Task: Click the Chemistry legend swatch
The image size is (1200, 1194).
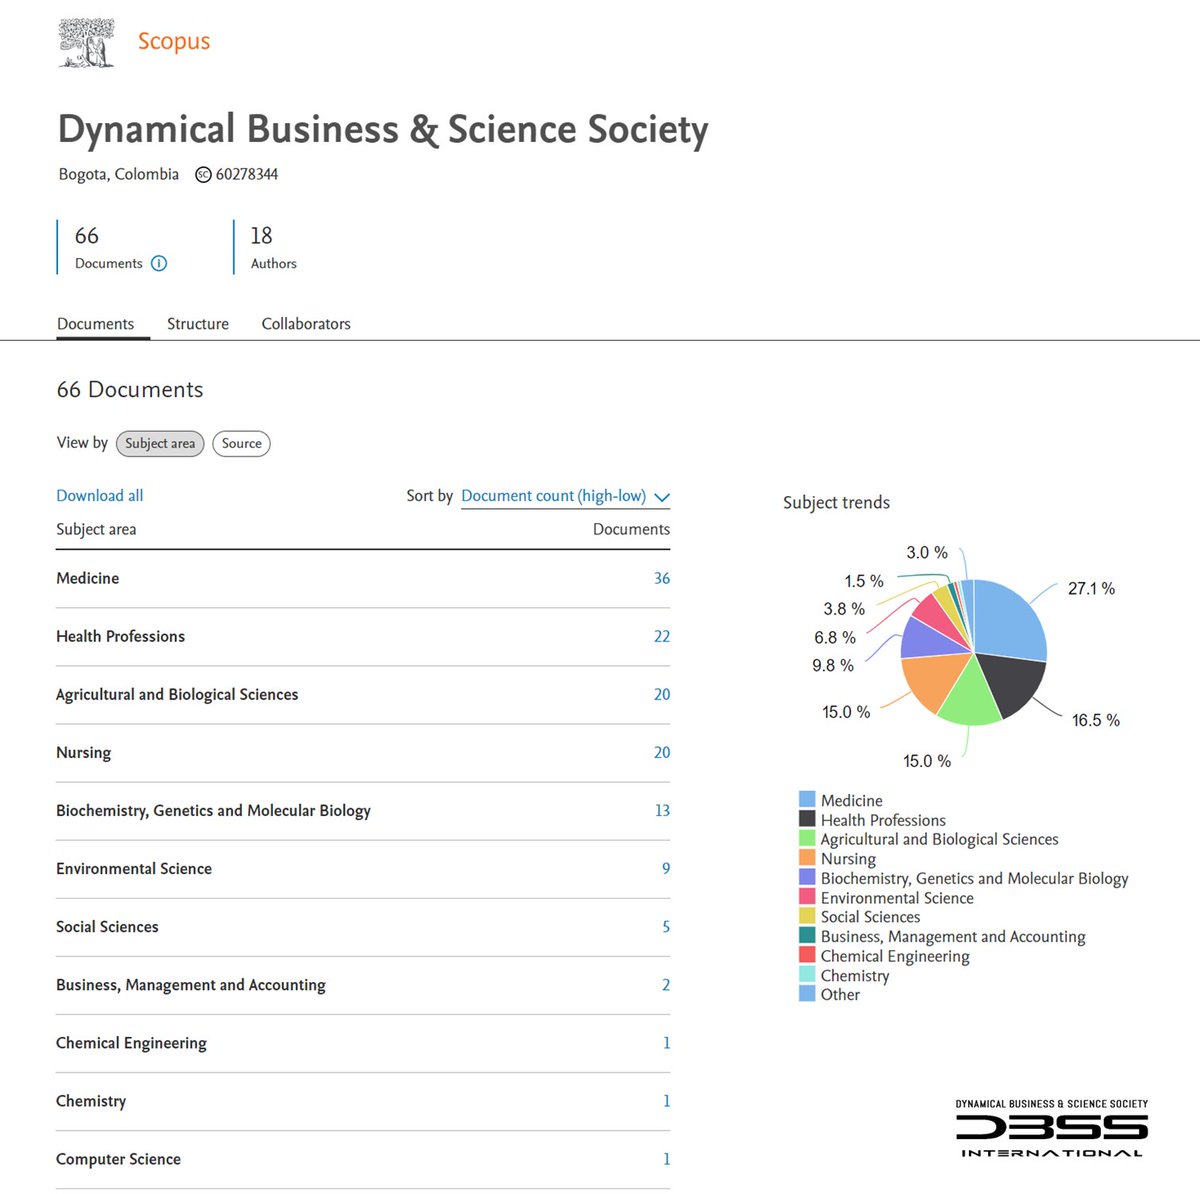Action: pos(807,974)
